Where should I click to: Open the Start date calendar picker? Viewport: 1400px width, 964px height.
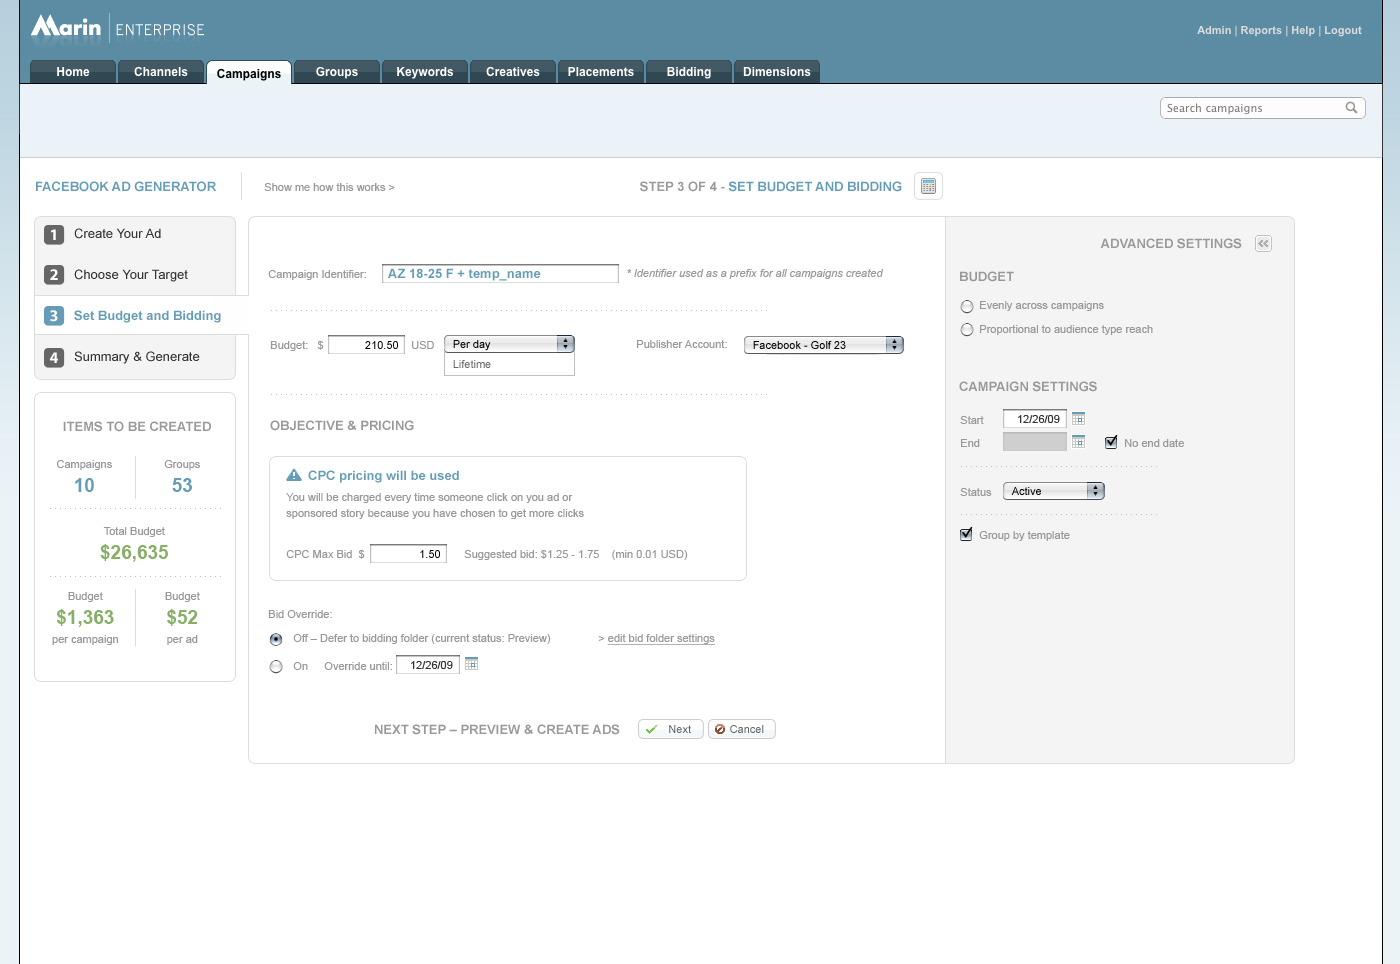(x=1078, y=419)
